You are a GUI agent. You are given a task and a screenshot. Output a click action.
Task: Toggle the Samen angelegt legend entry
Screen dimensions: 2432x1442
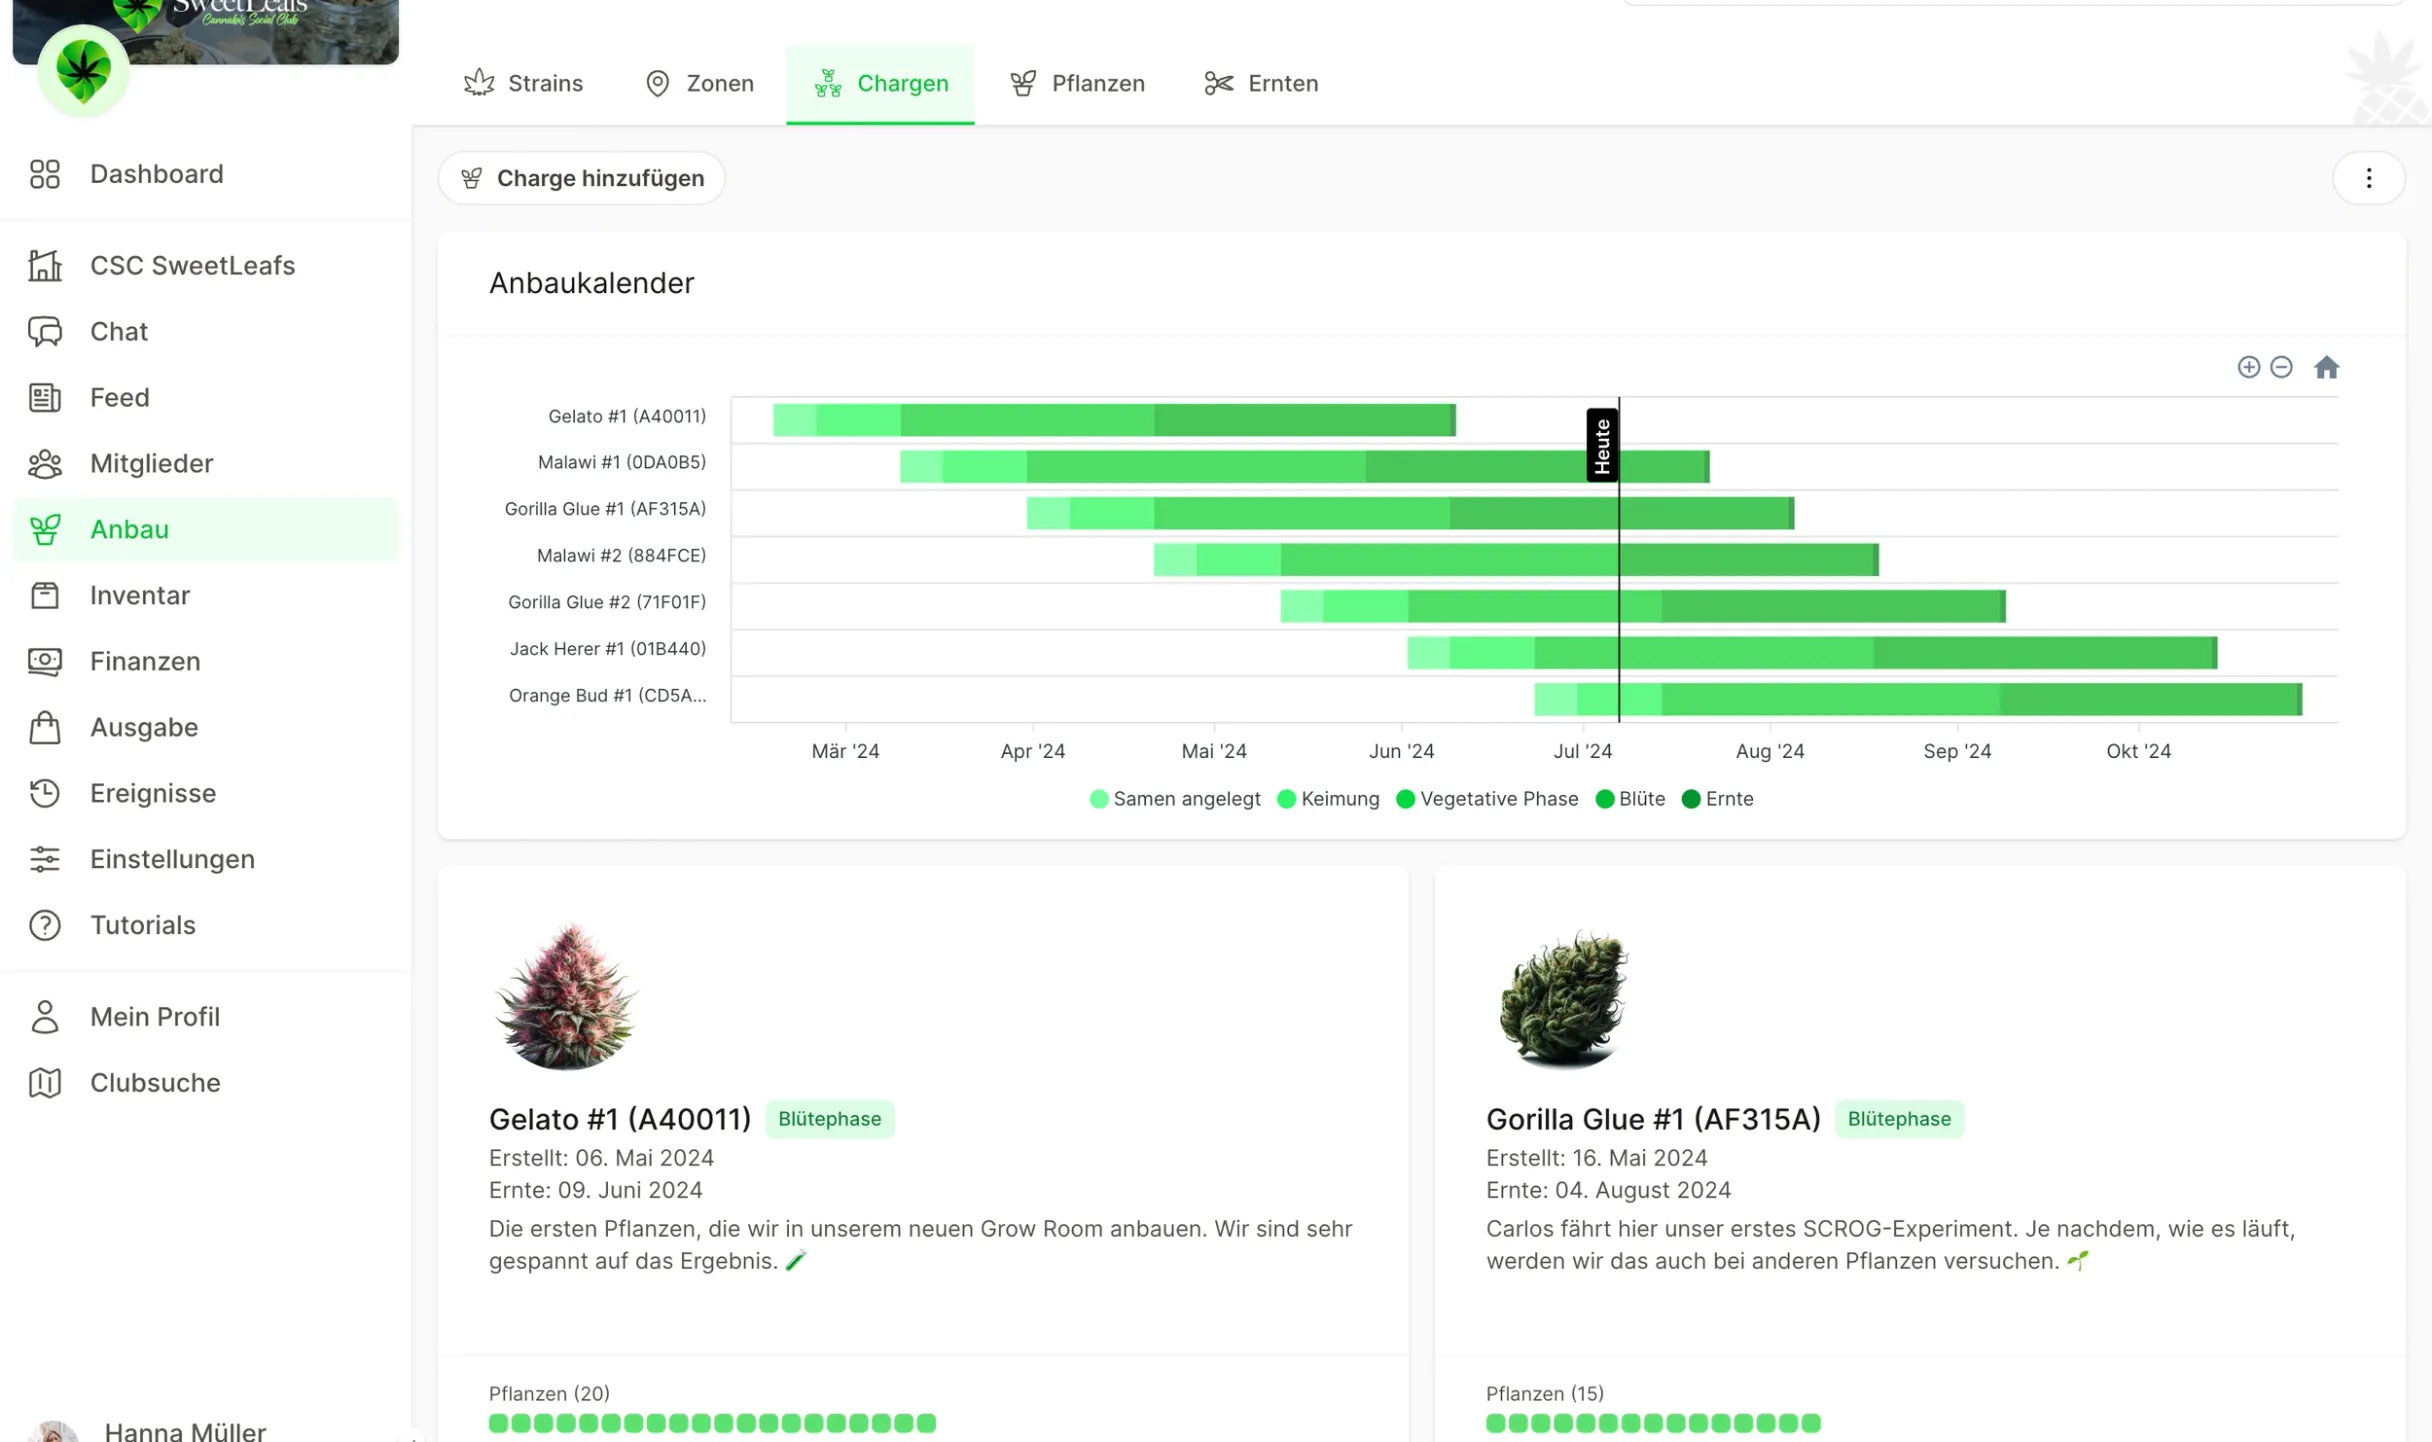point(1175,799)
